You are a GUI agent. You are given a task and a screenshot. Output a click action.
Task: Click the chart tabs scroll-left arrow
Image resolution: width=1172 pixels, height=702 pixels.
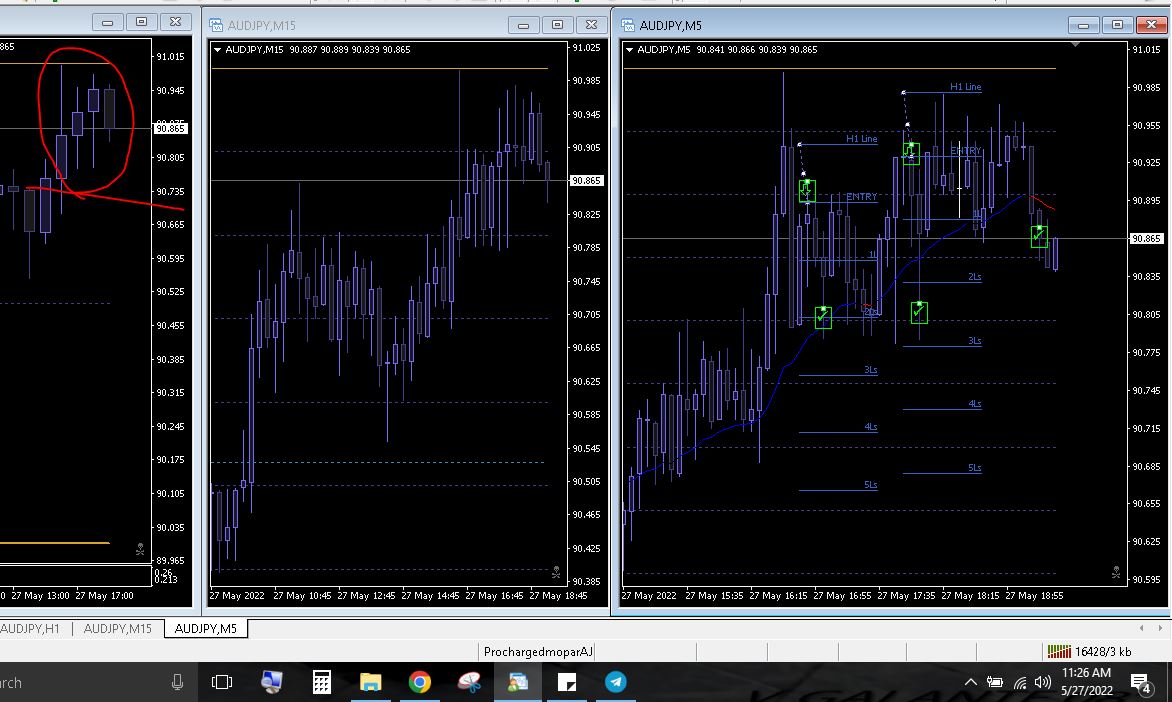[1141, 628]
